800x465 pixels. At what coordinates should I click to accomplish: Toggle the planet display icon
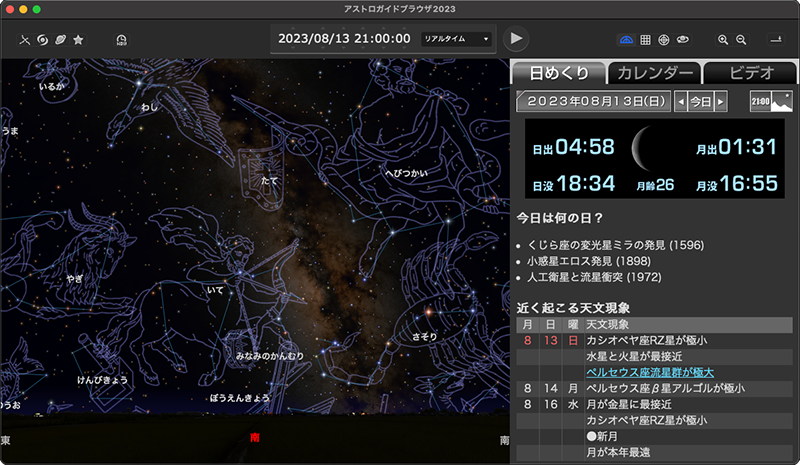pyautogui.click(x=60, y=40)
